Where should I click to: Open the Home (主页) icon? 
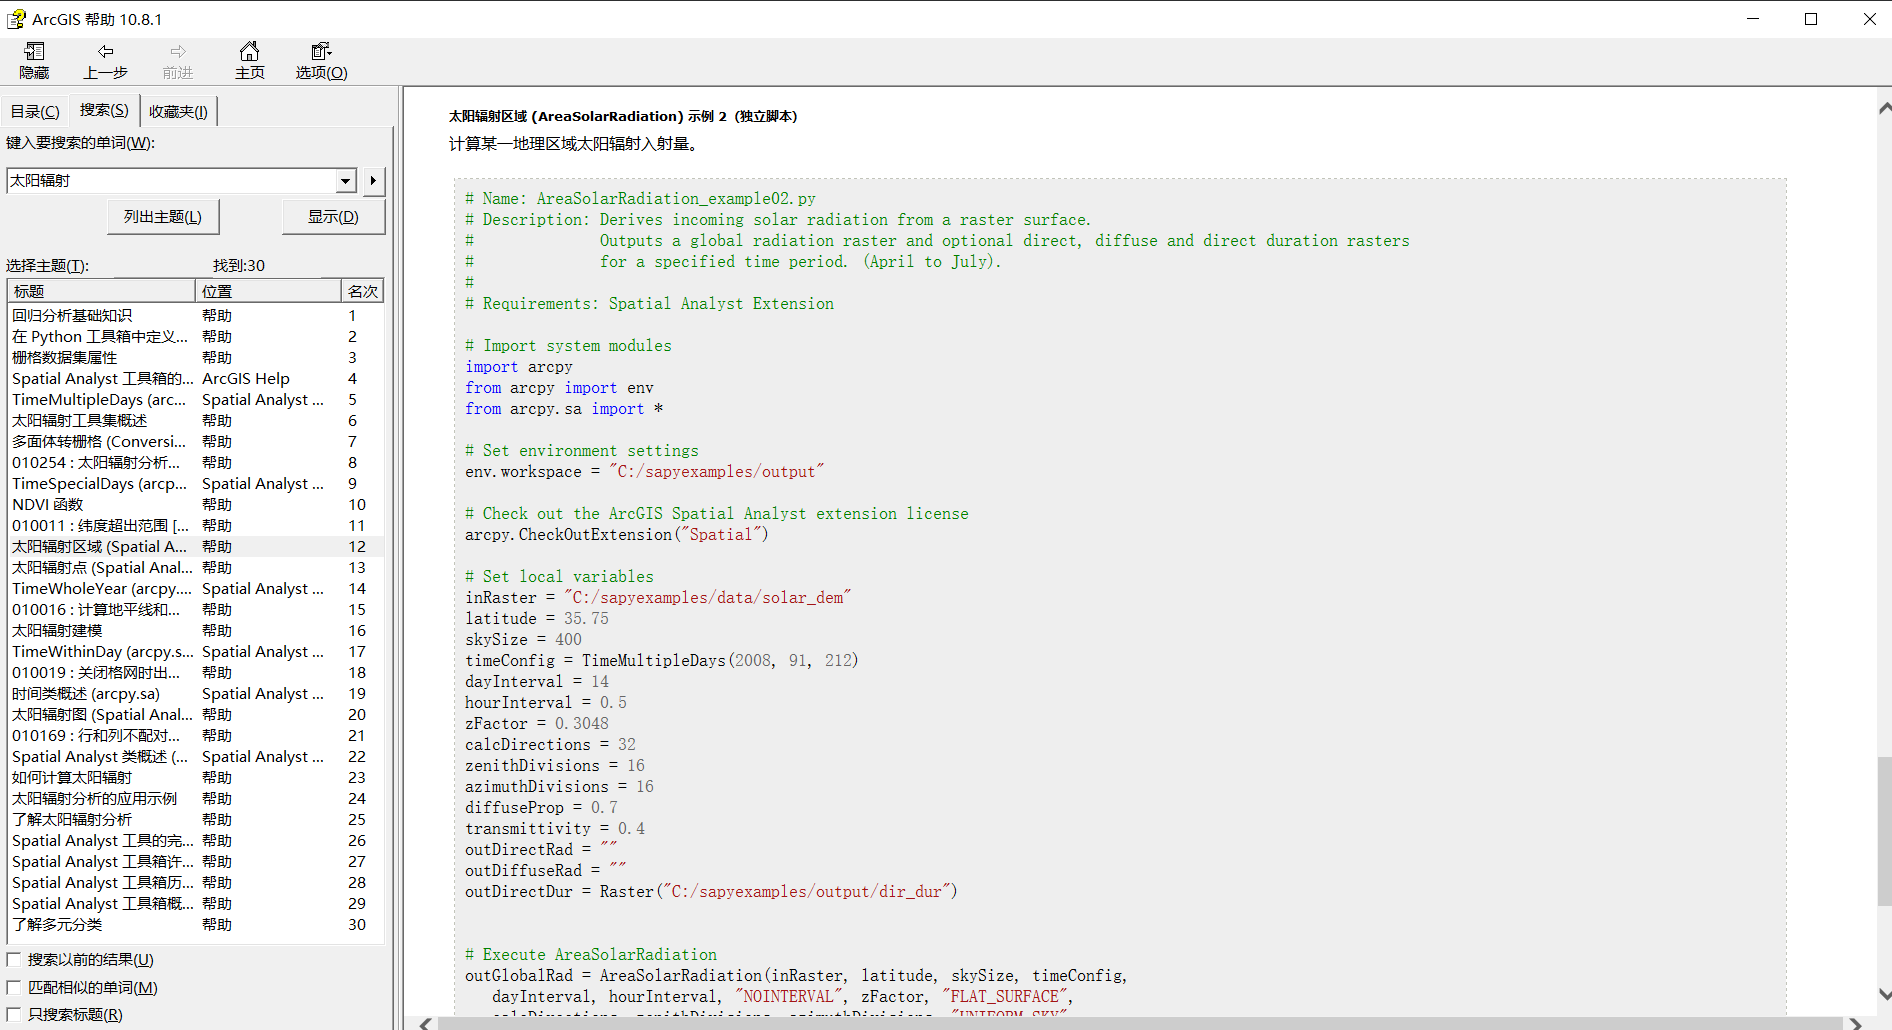[249, 52]
